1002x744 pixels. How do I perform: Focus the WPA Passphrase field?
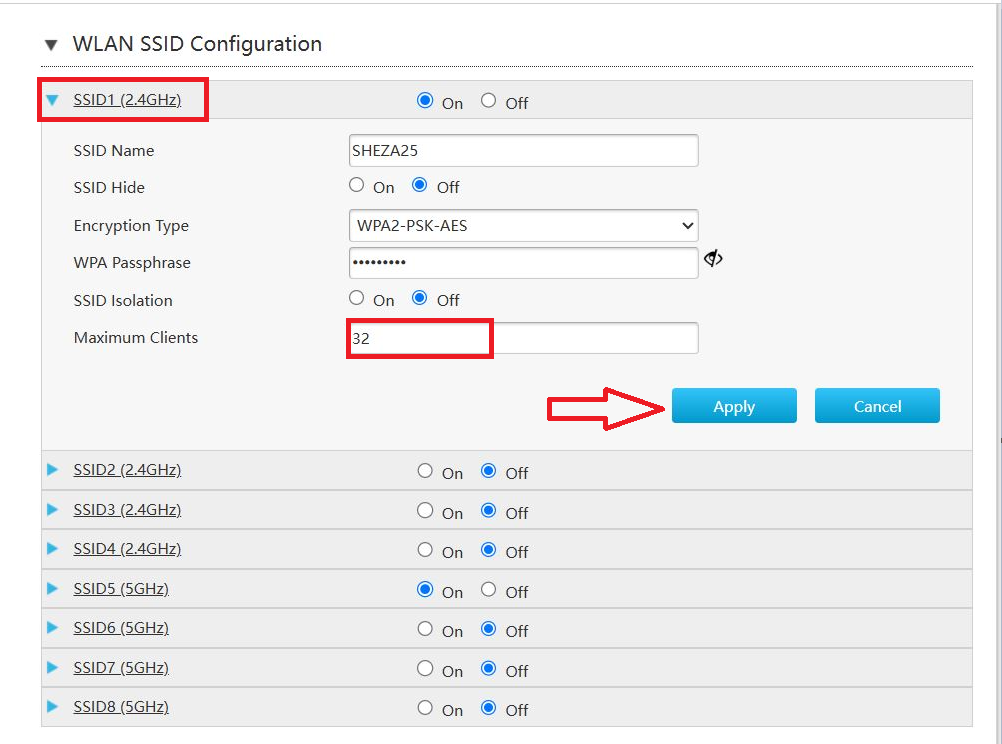523,263
